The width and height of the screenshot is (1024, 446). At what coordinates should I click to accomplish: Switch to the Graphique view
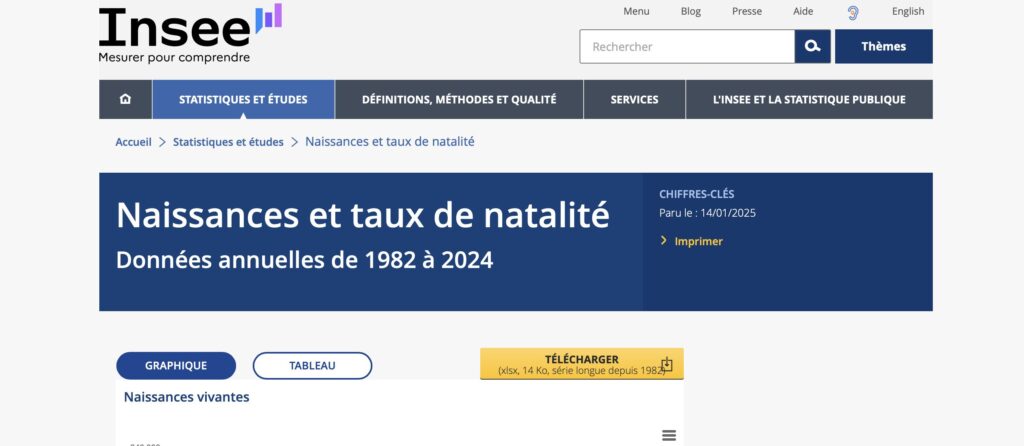point(176,366)
